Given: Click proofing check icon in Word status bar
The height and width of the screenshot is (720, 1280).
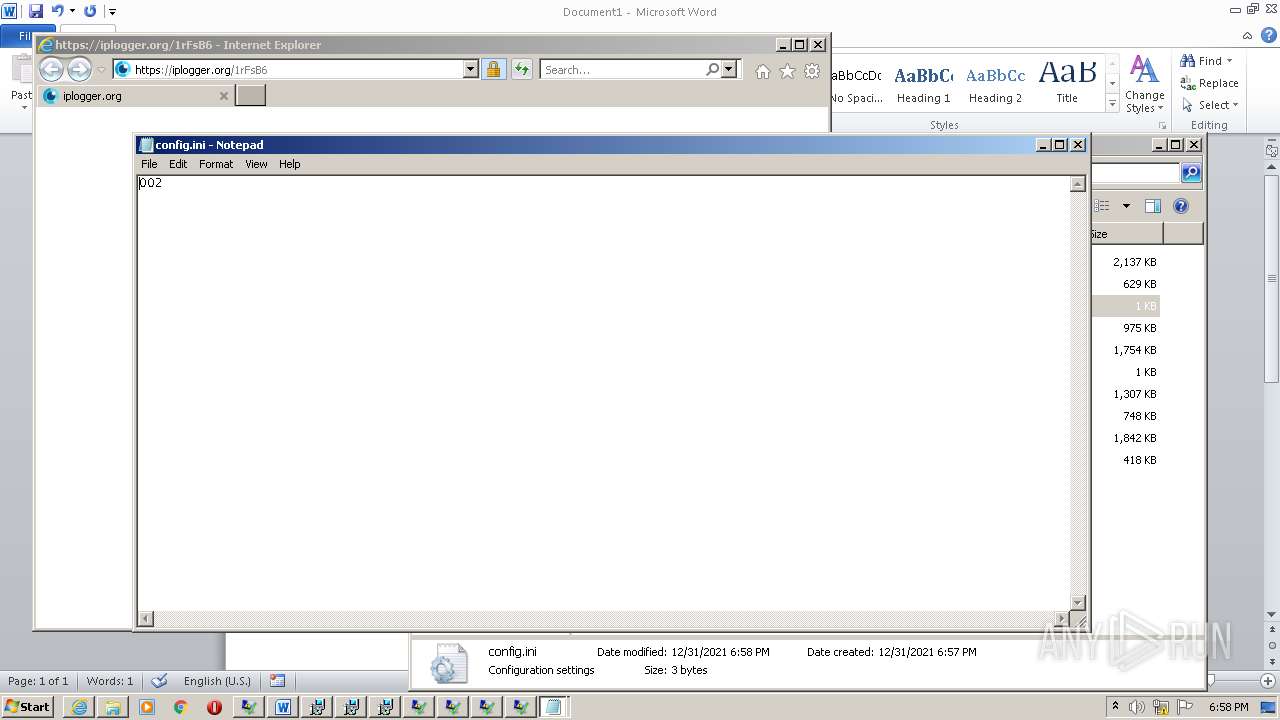Looking at the screenshot, I should click(x=159, y=681).
